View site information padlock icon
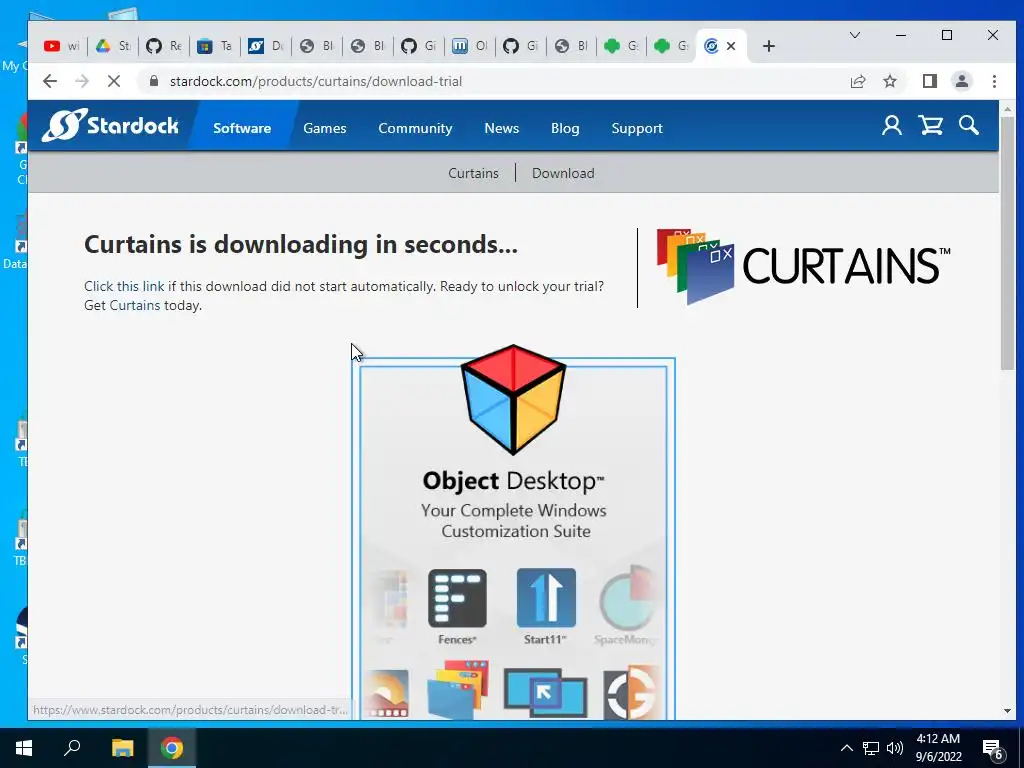Screen dimensions: 1024x768 coord(154,81)
